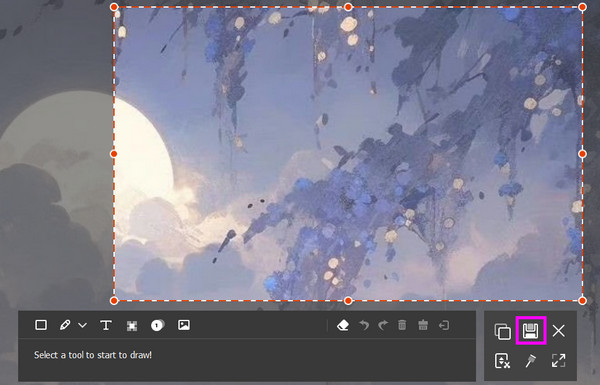Click the top-right corner selection handle
The height and width of the screenshot is (385, 600).
tap(582, 7)
